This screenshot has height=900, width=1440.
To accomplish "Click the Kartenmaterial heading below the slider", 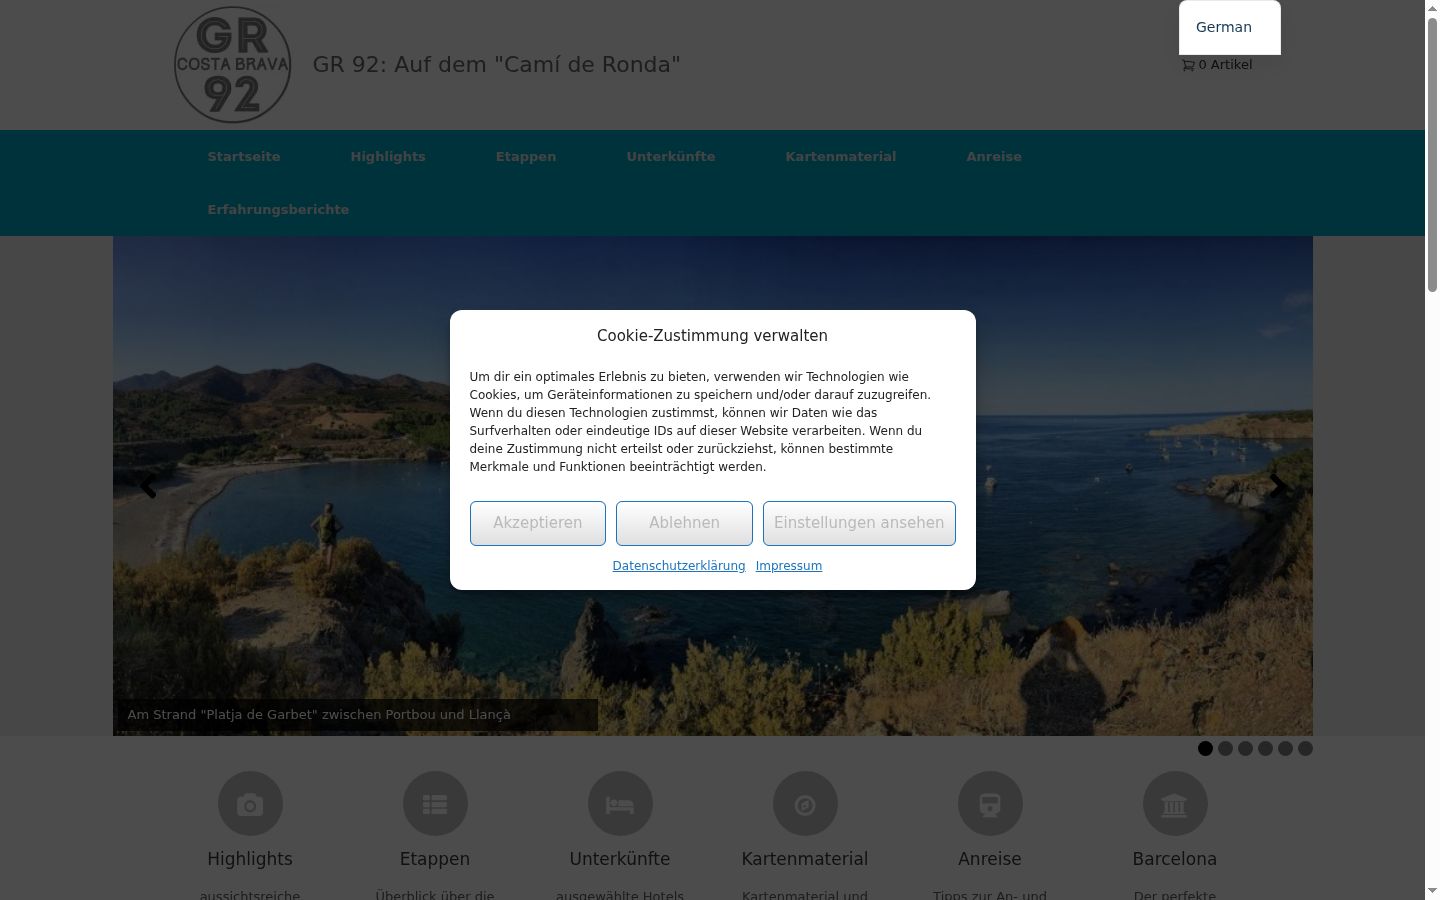I will (x=805, y=859).
